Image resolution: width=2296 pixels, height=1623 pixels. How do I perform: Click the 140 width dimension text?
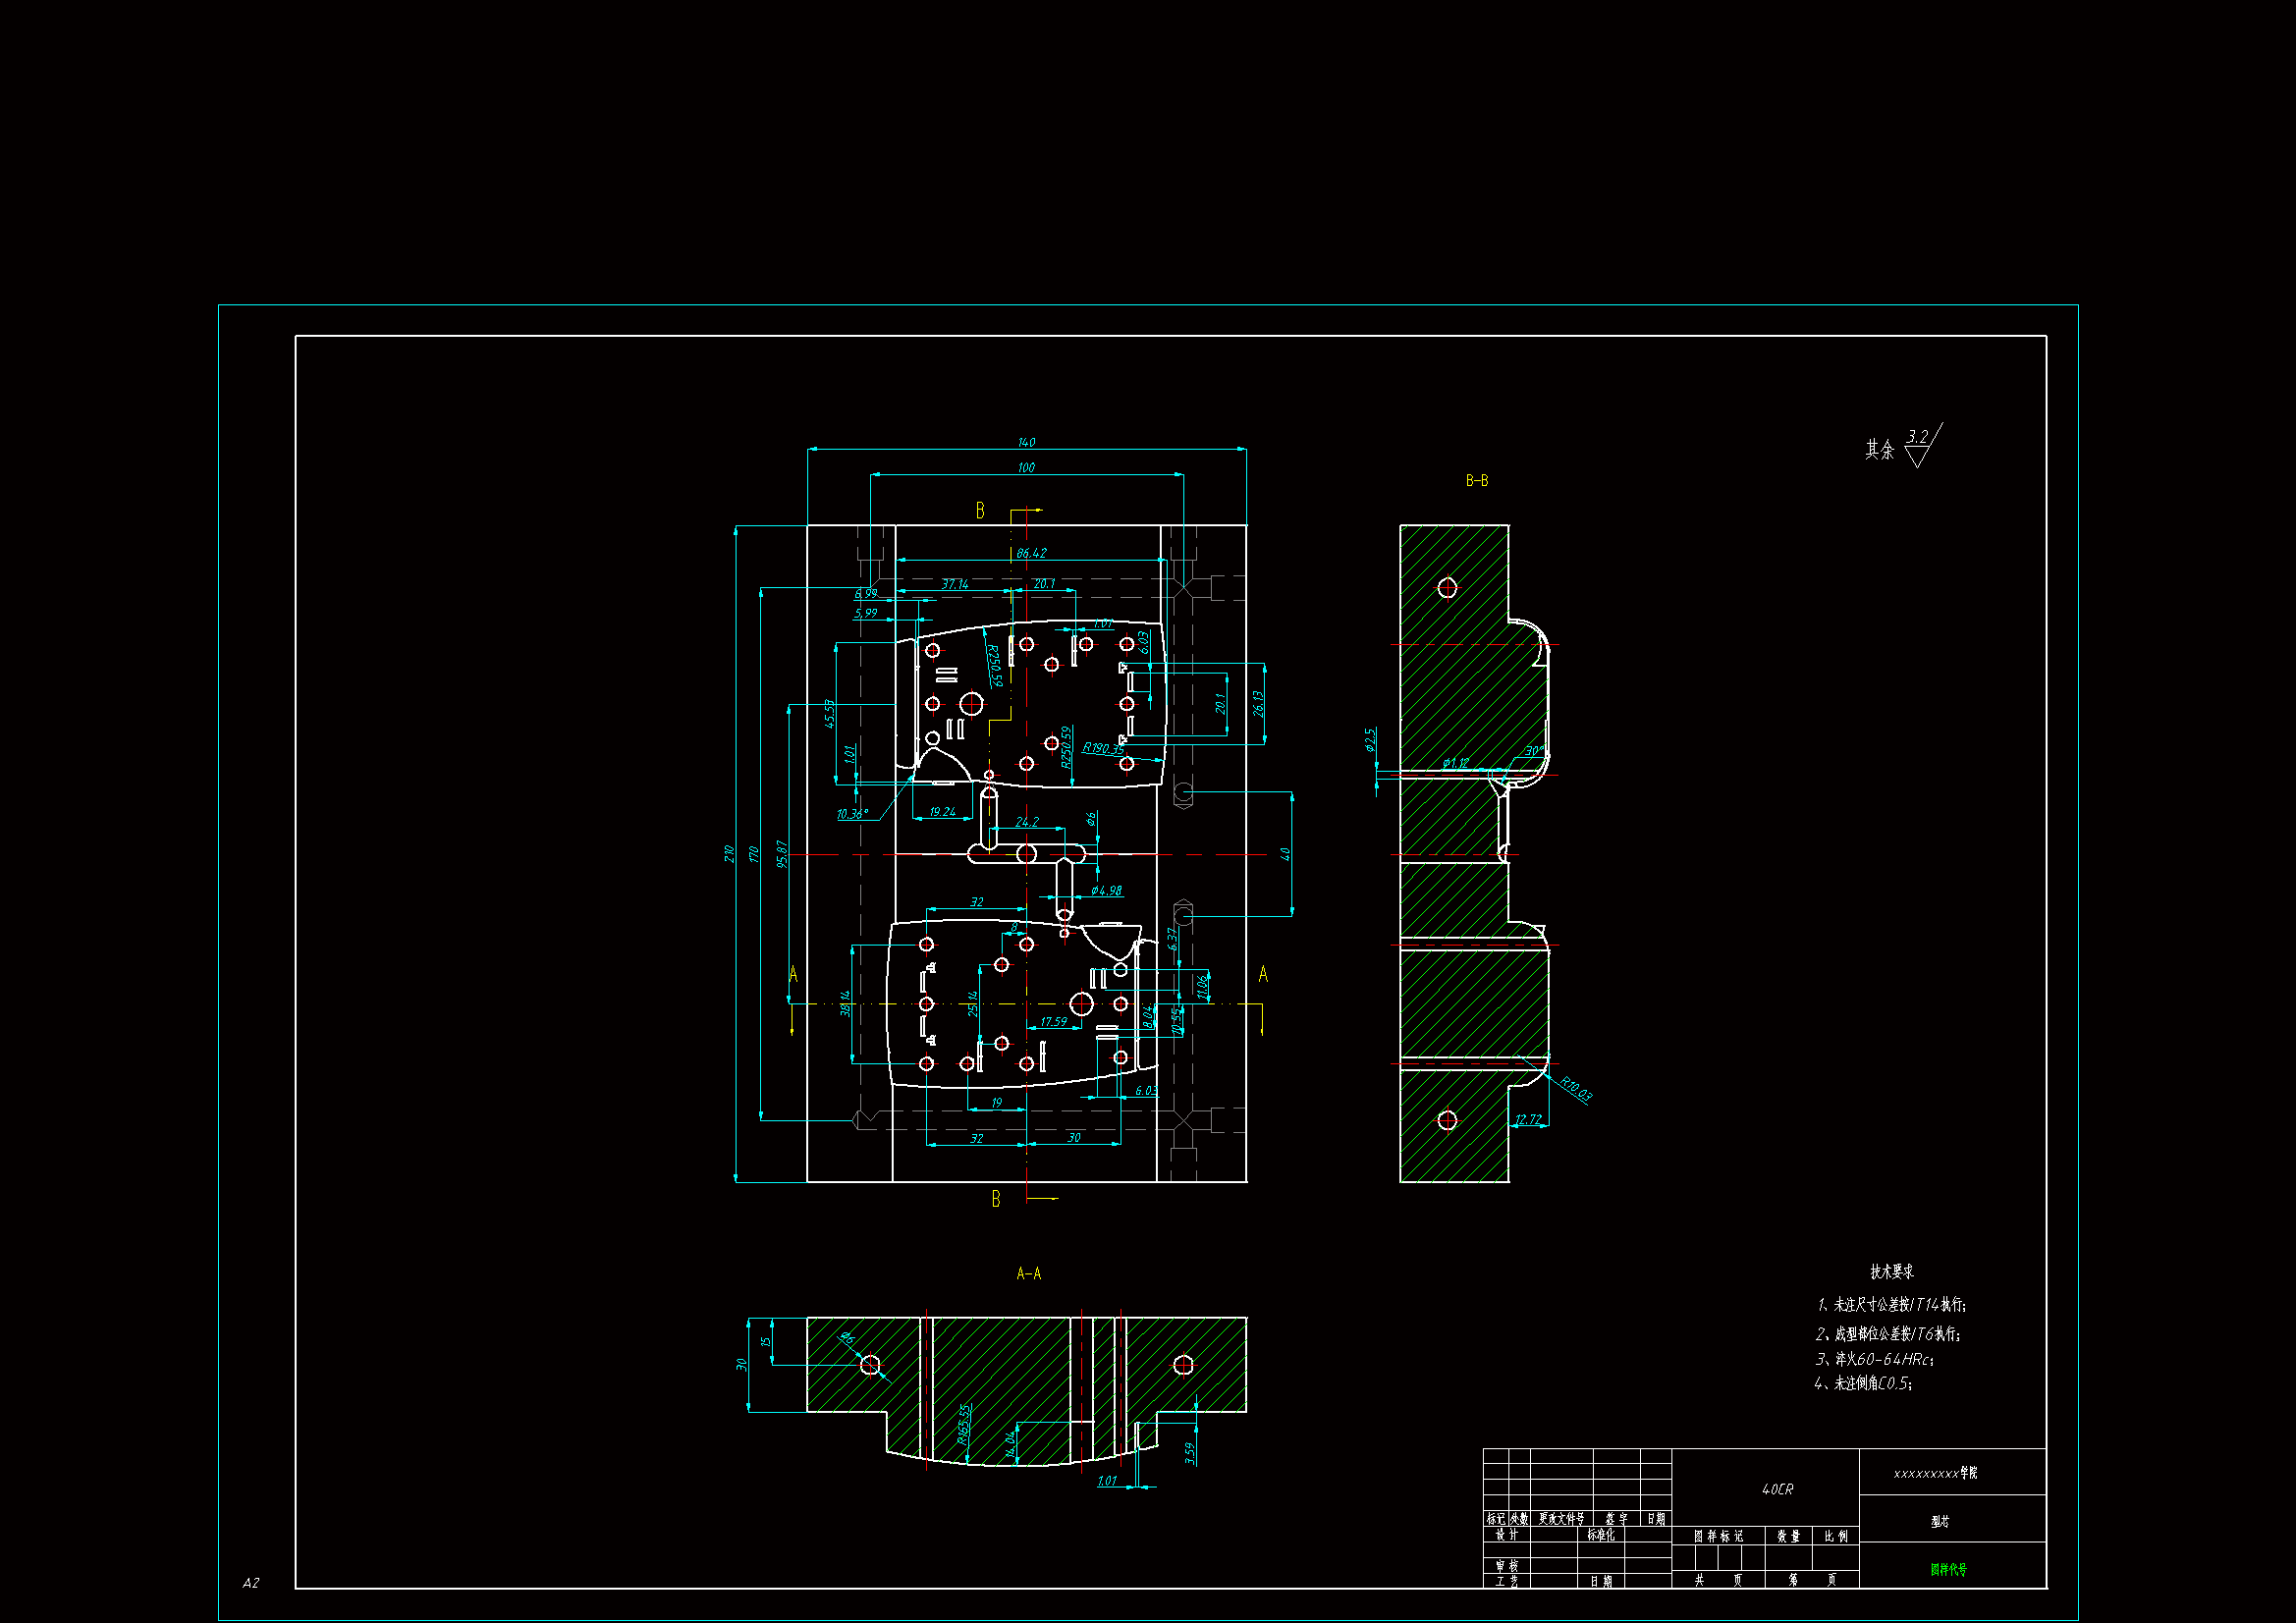click(1026, 442)
